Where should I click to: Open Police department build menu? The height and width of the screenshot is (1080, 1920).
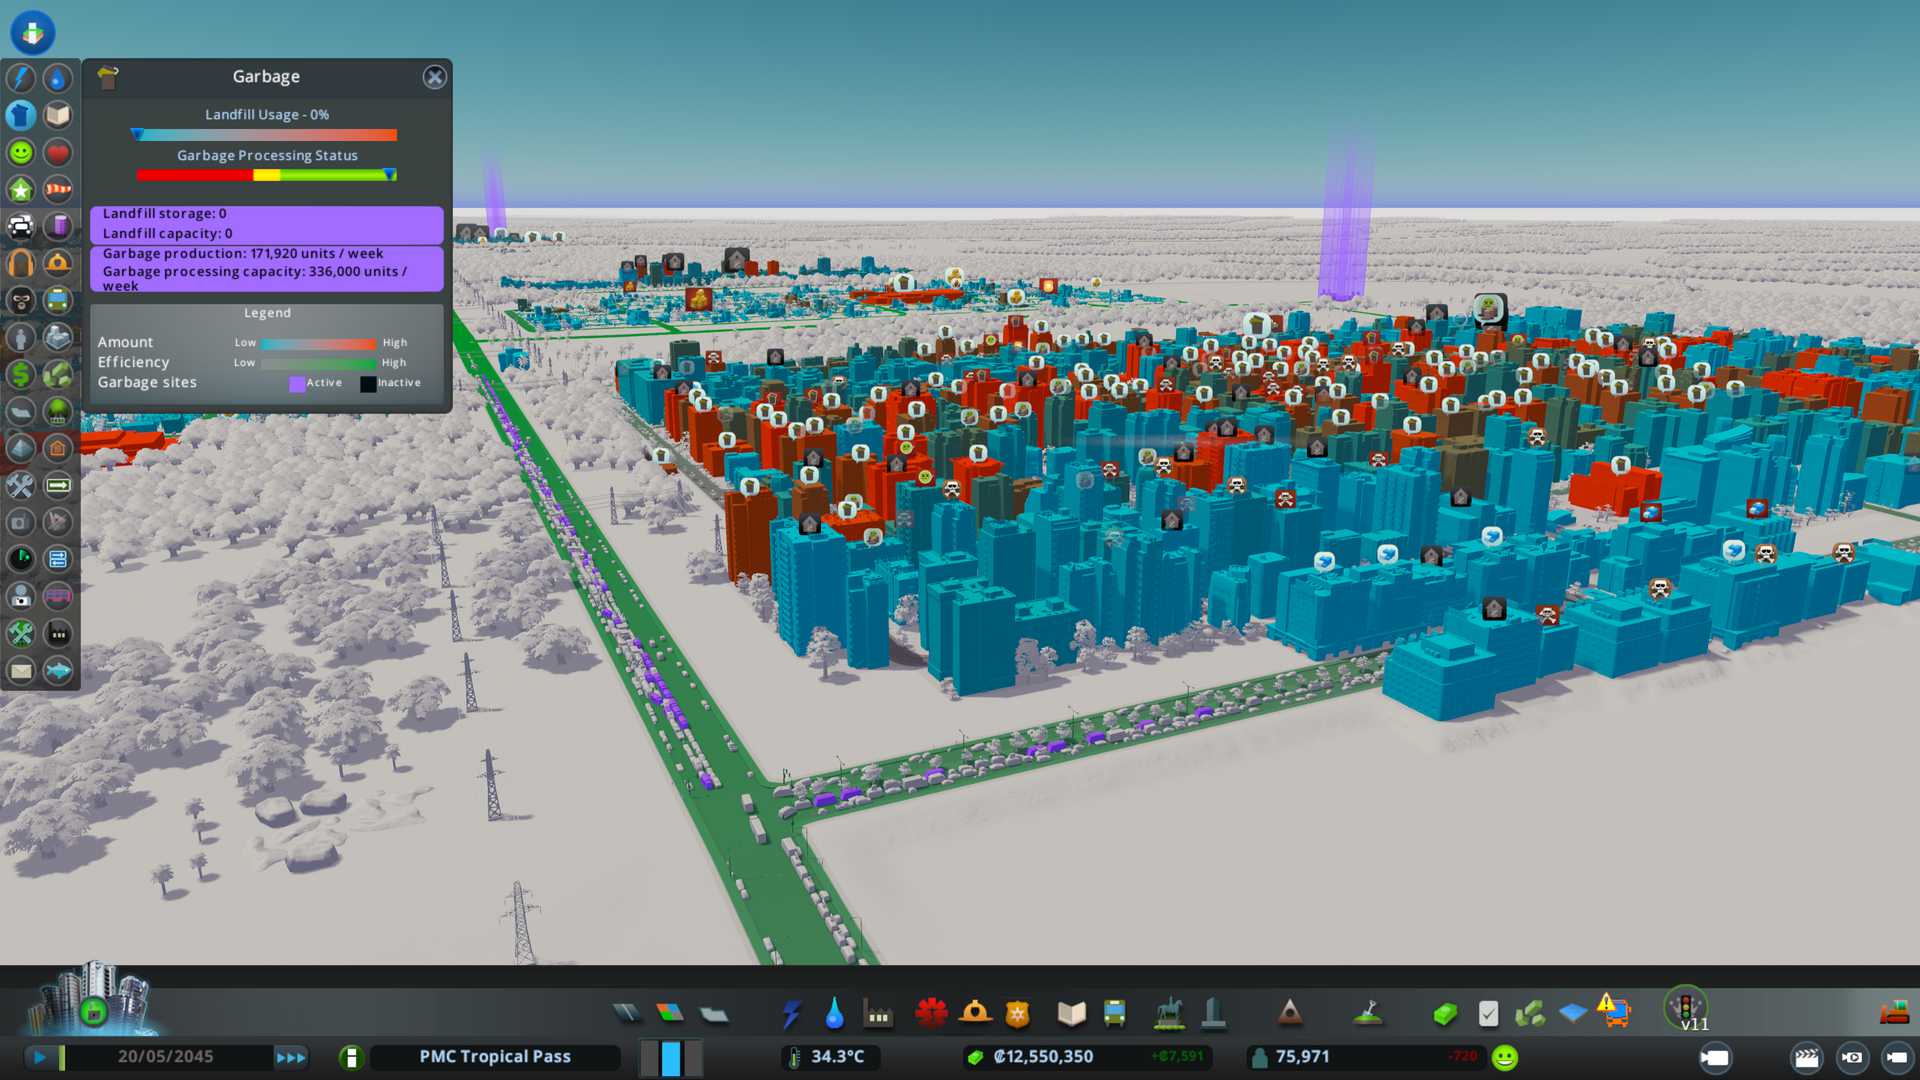coord(1017,1014)
